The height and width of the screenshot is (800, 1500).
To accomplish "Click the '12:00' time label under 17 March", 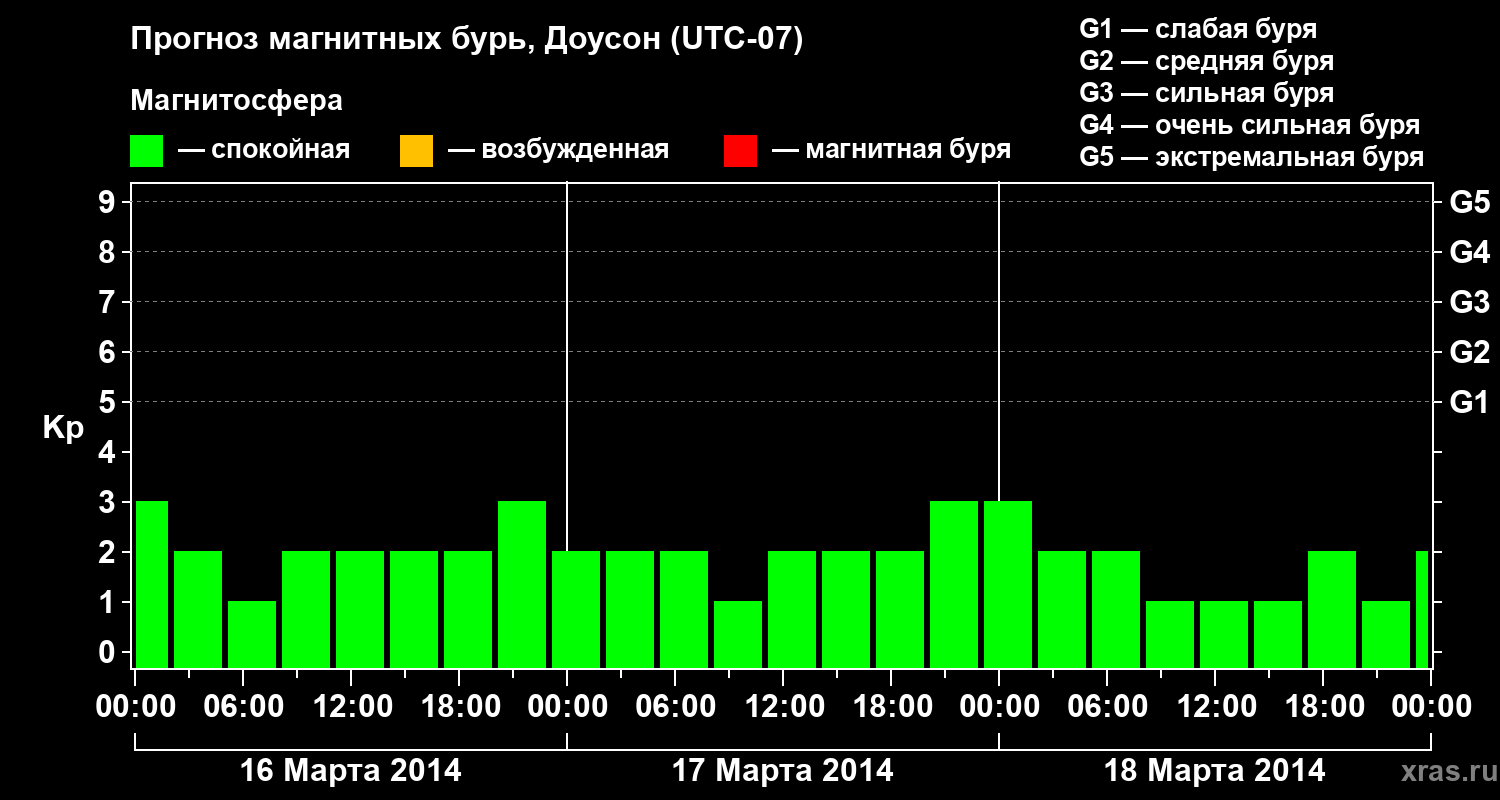I will 783,707.
